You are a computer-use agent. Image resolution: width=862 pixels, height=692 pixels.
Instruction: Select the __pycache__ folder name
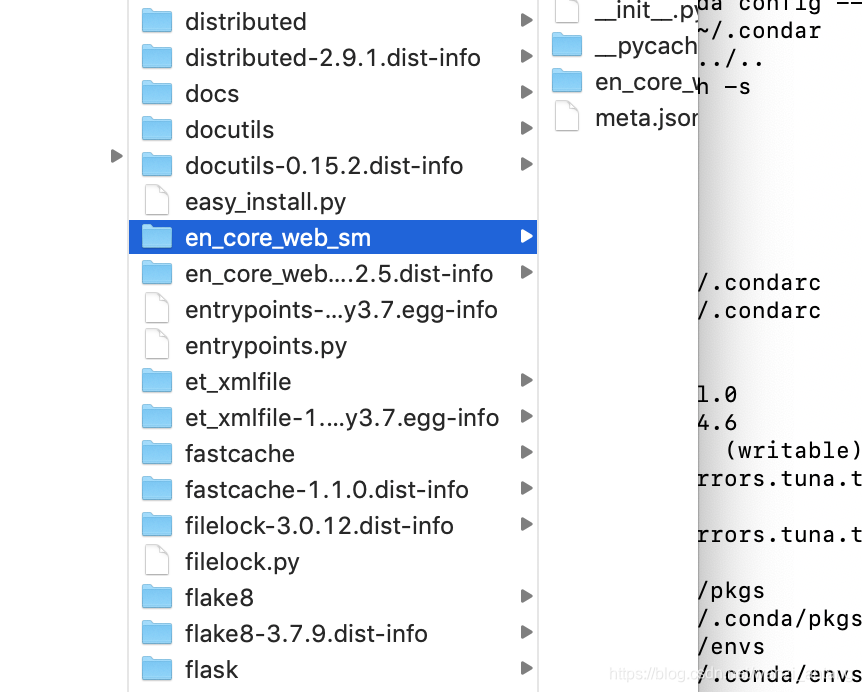coord(646,47)
